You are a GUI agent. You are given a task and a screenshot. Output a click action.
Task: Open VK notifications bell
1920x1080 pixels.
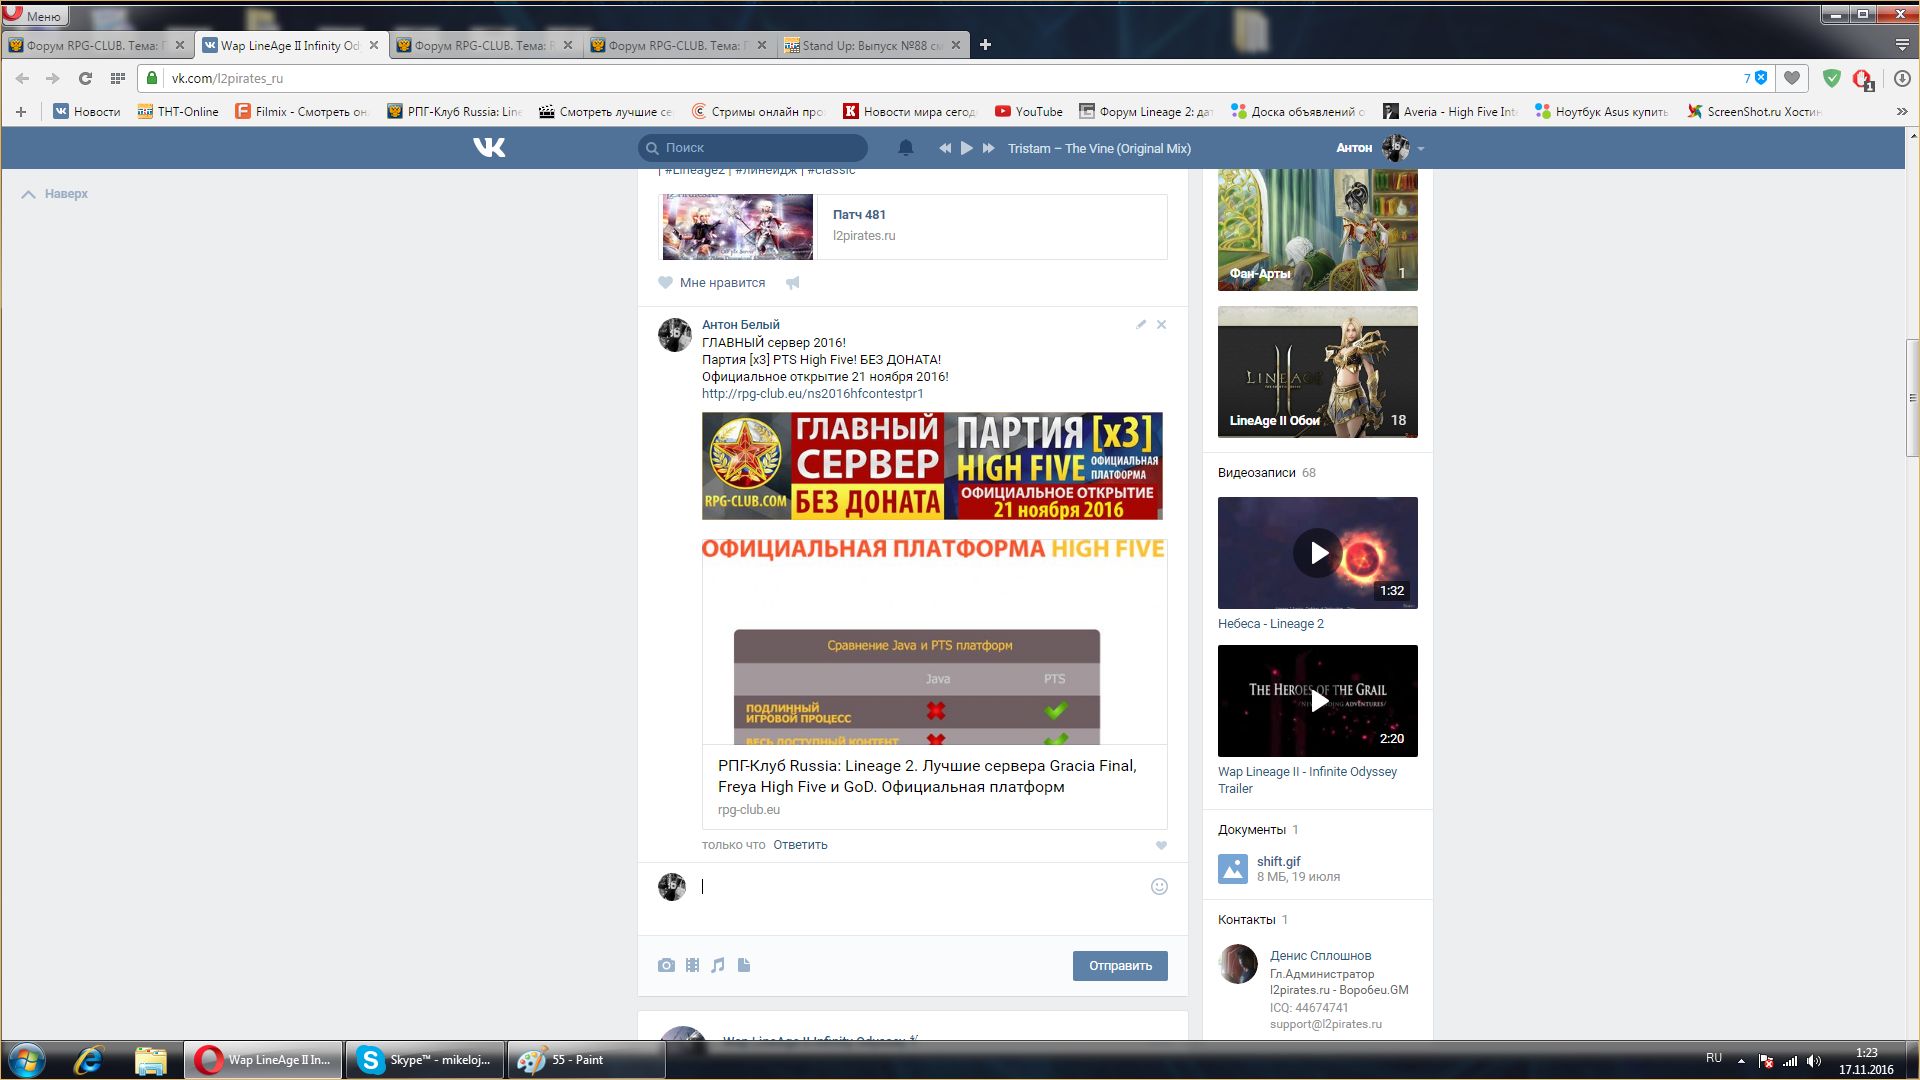click(906, 148)
